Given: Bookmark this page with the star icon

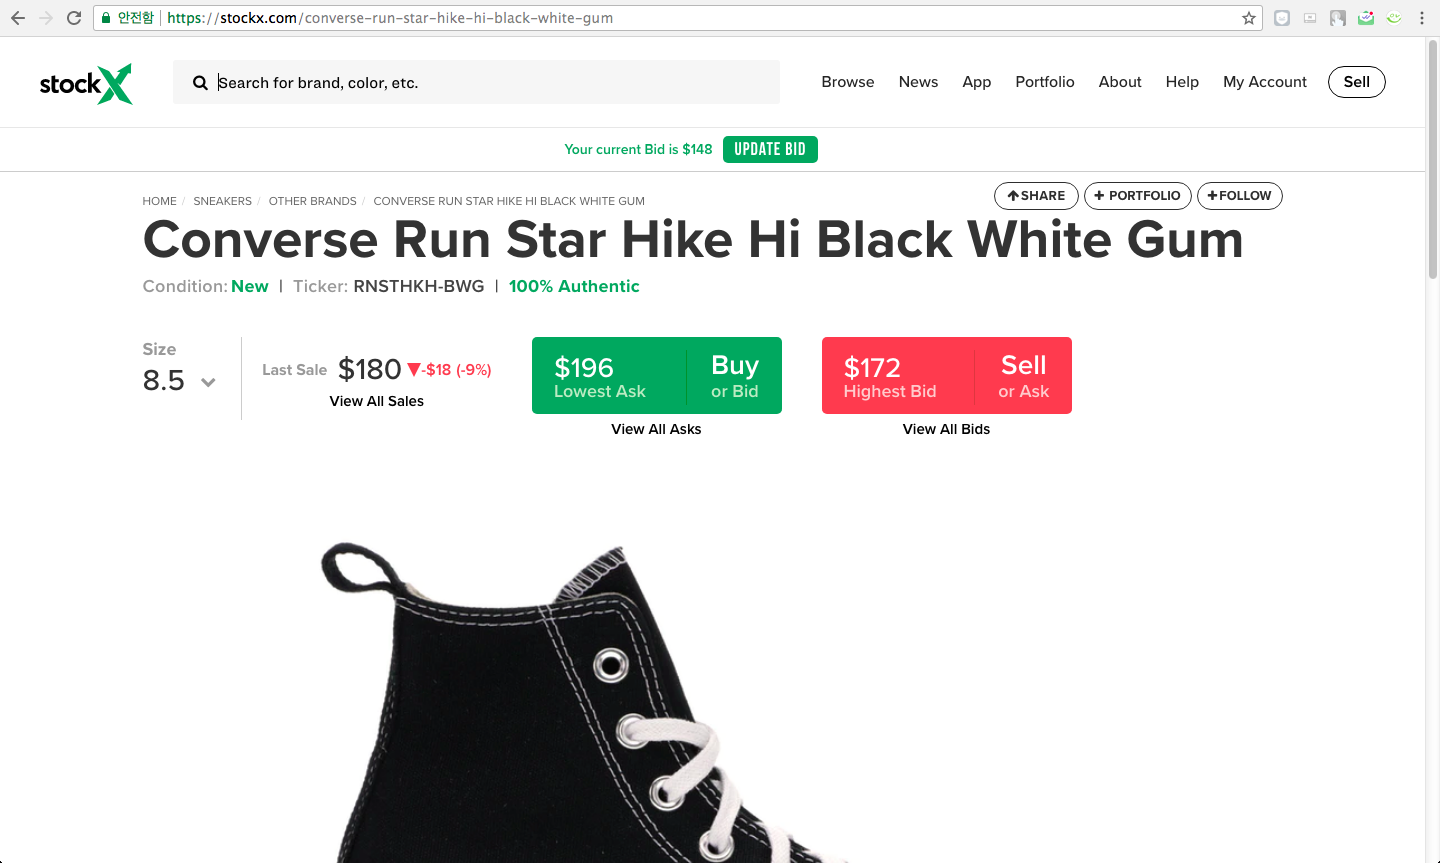Looking at the screenshot, I should pos(1249,18).
